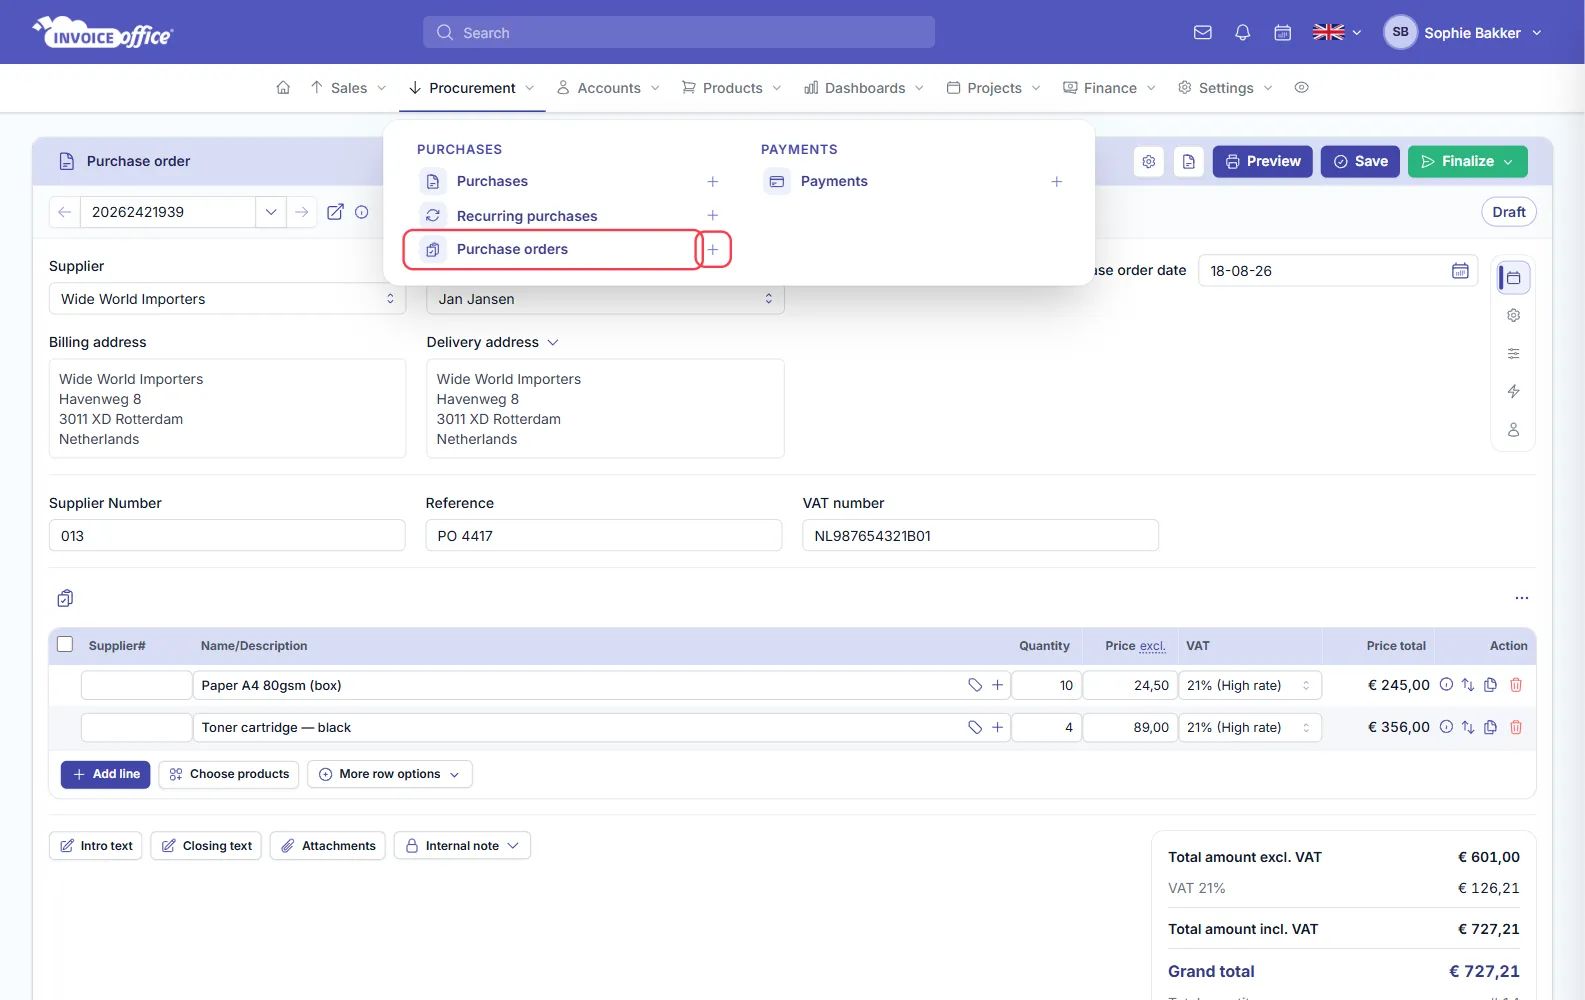The height and width of the screenshot is (1000, 1585).
Task: Open the Accounts menu
Action: click(608, 88)
